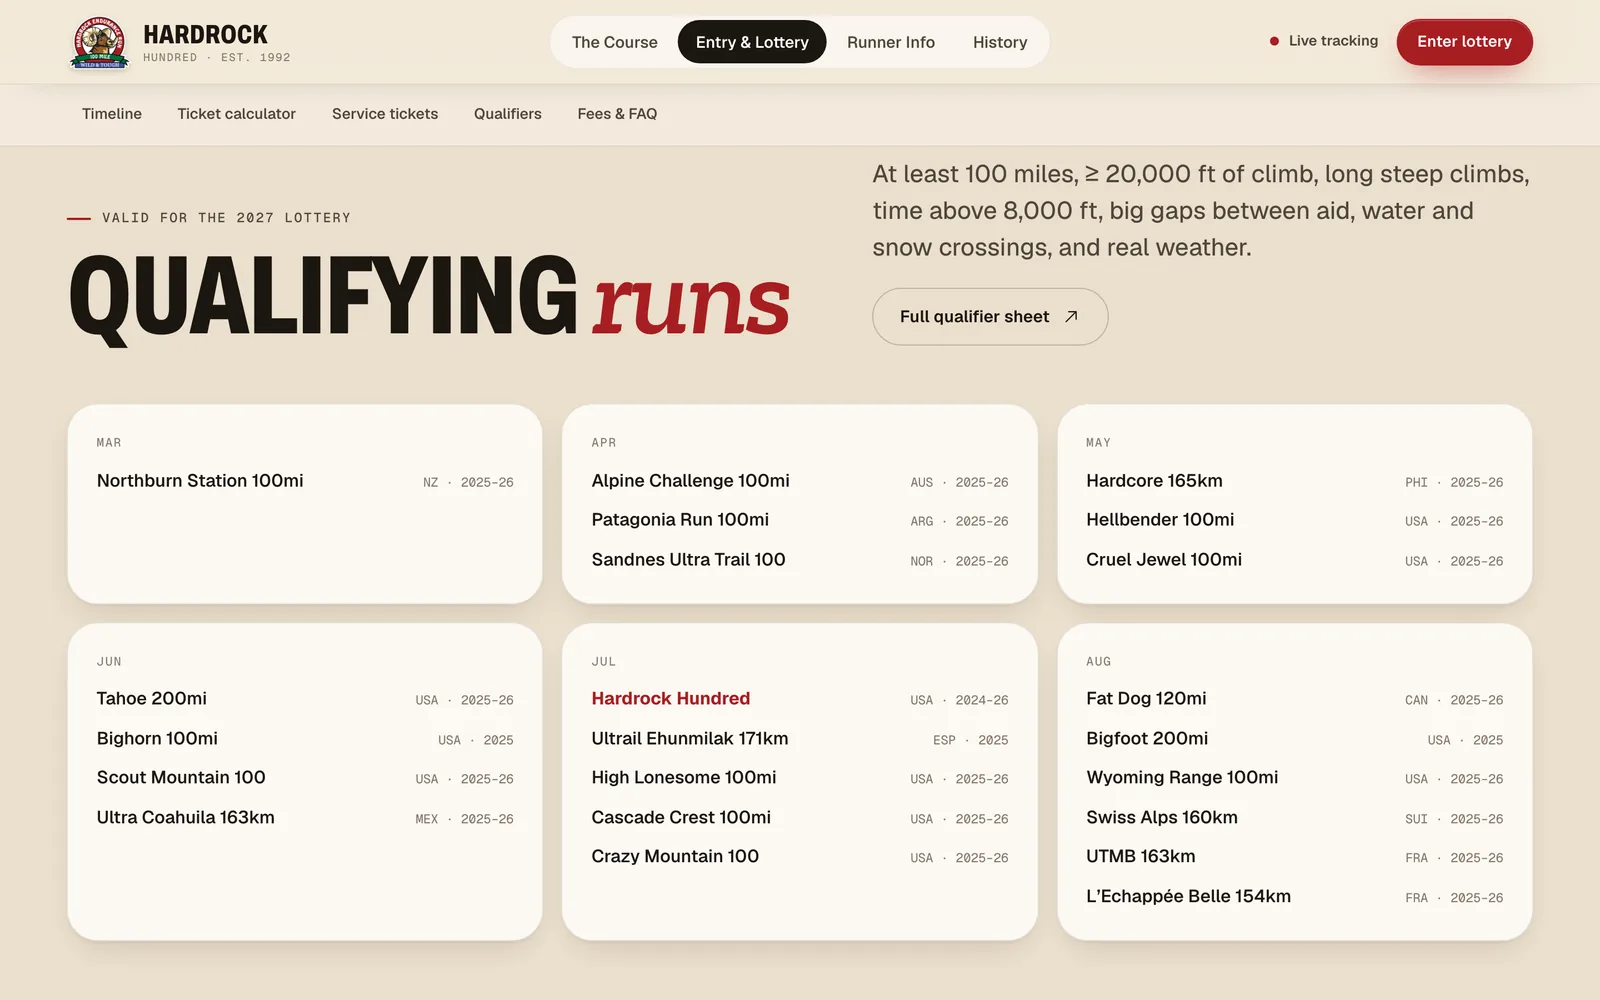Select Northburn Station 100mi row
The width and height of the screenshot is (1600, 1000).
305,481
